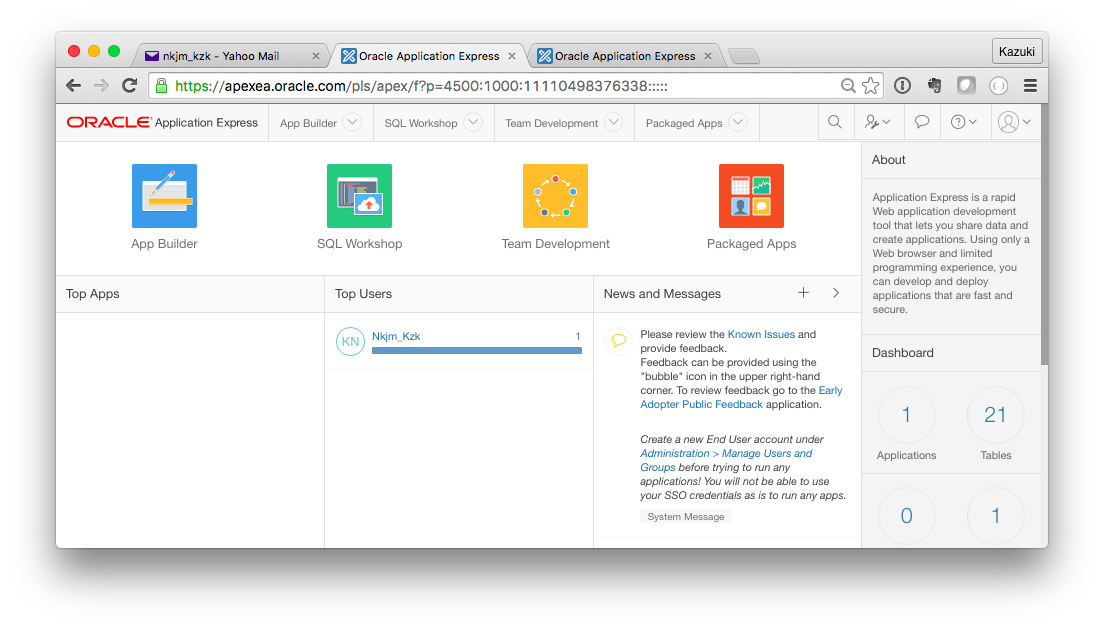Open the administration wrench menu icon

click(877, 123)
